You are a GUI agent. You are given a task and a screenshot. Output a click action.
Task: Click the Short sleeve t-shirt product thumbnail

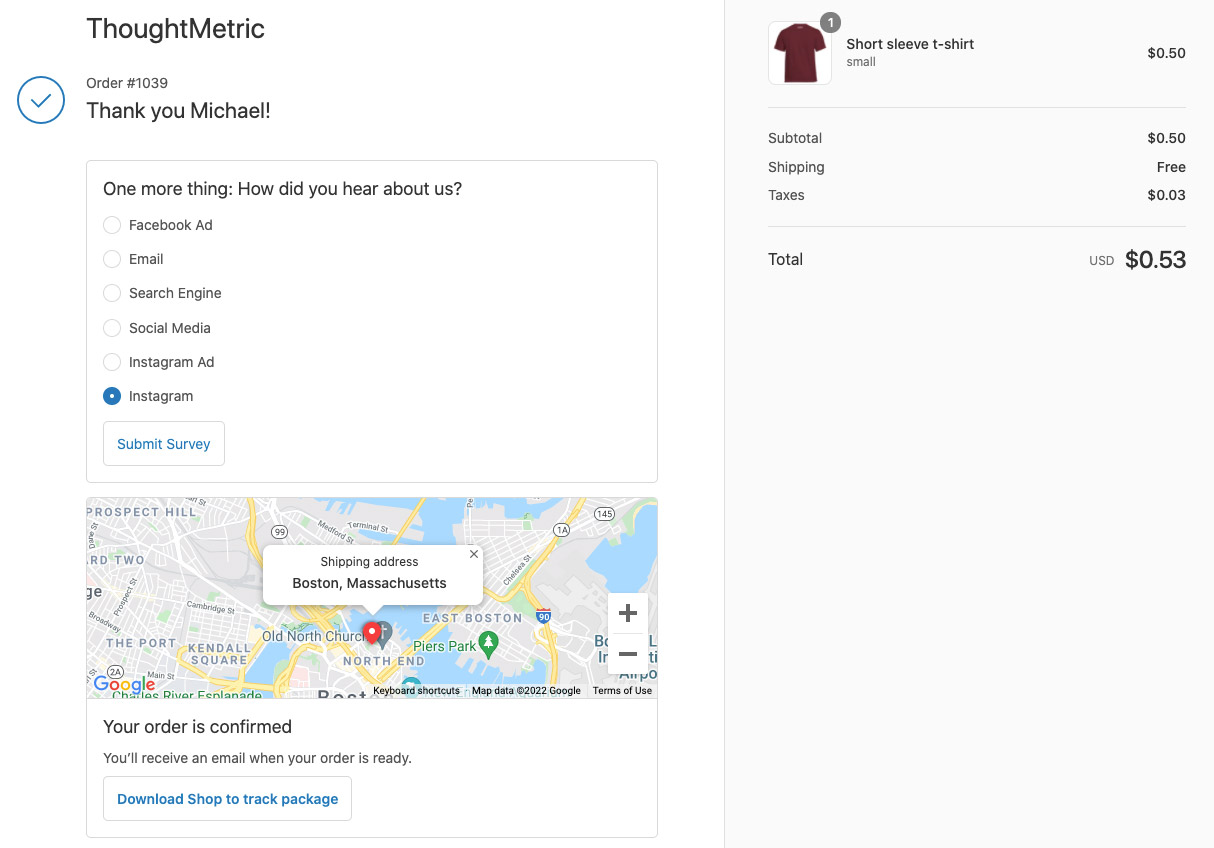click(799, 52)
